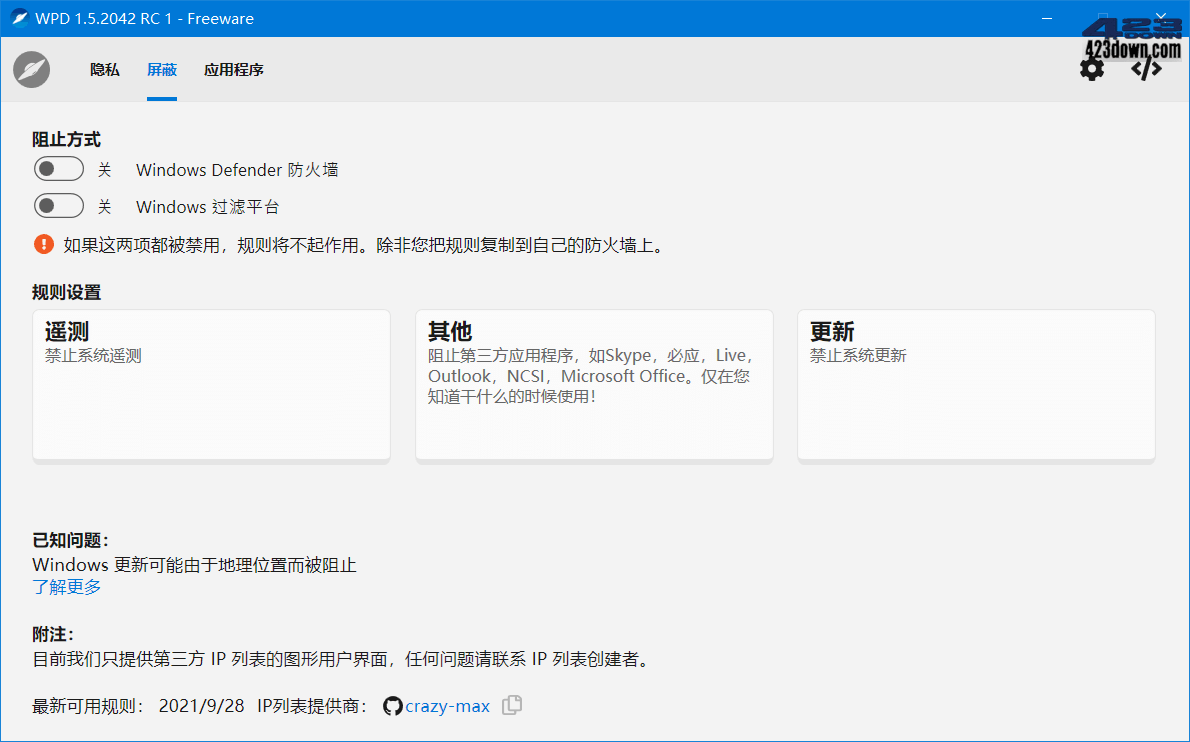The width and height of the screenshot is (1190, 742).
Task: Copy rules info using the copy icon
Action: coord(511,706)
